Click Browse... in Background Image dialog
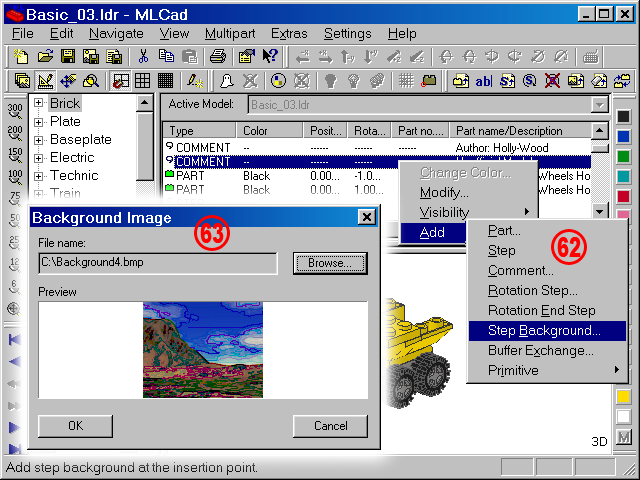The width and height of the screenshot is (640, 480). point(330,263)
